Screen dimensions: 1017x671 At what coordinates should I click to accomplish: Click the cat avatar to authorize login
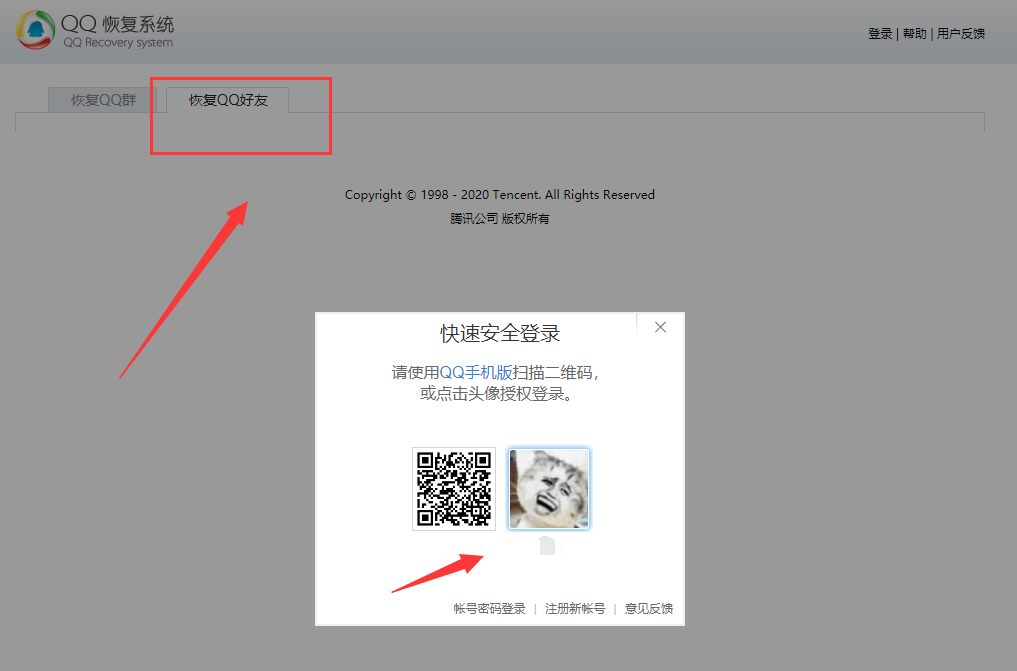549,489
